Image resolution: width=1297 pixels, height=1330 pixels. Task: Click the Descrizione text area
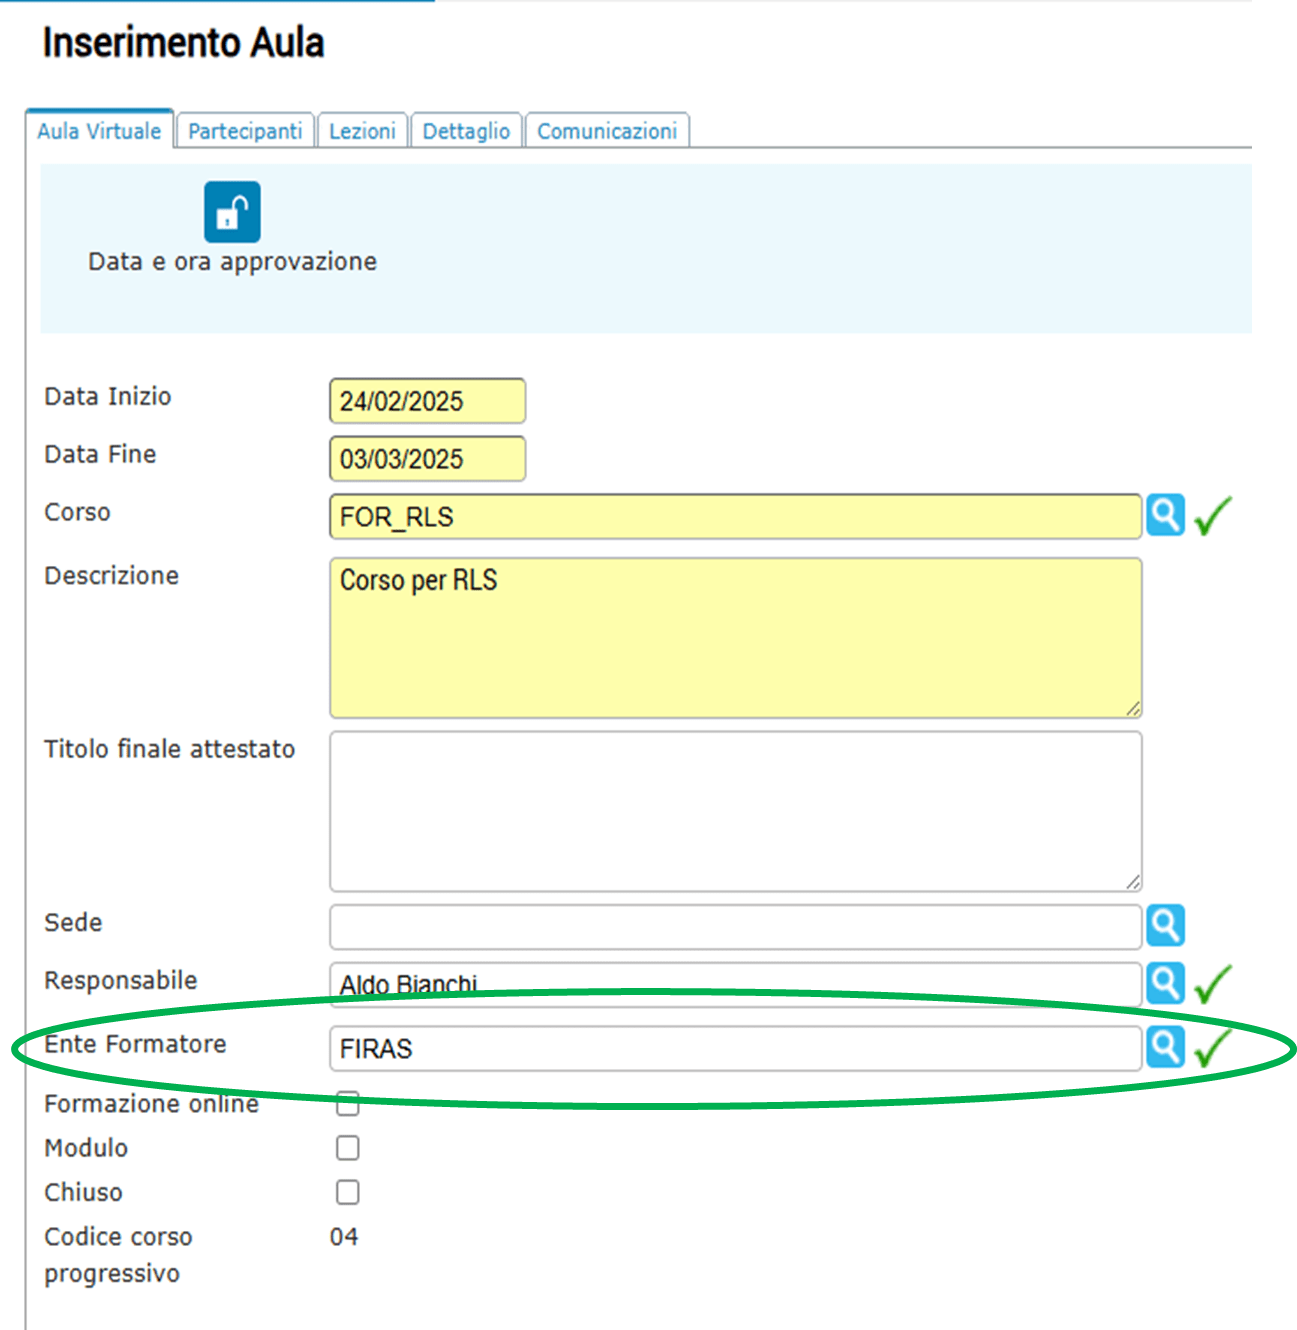pyautogui.click(x=735, y=638)
